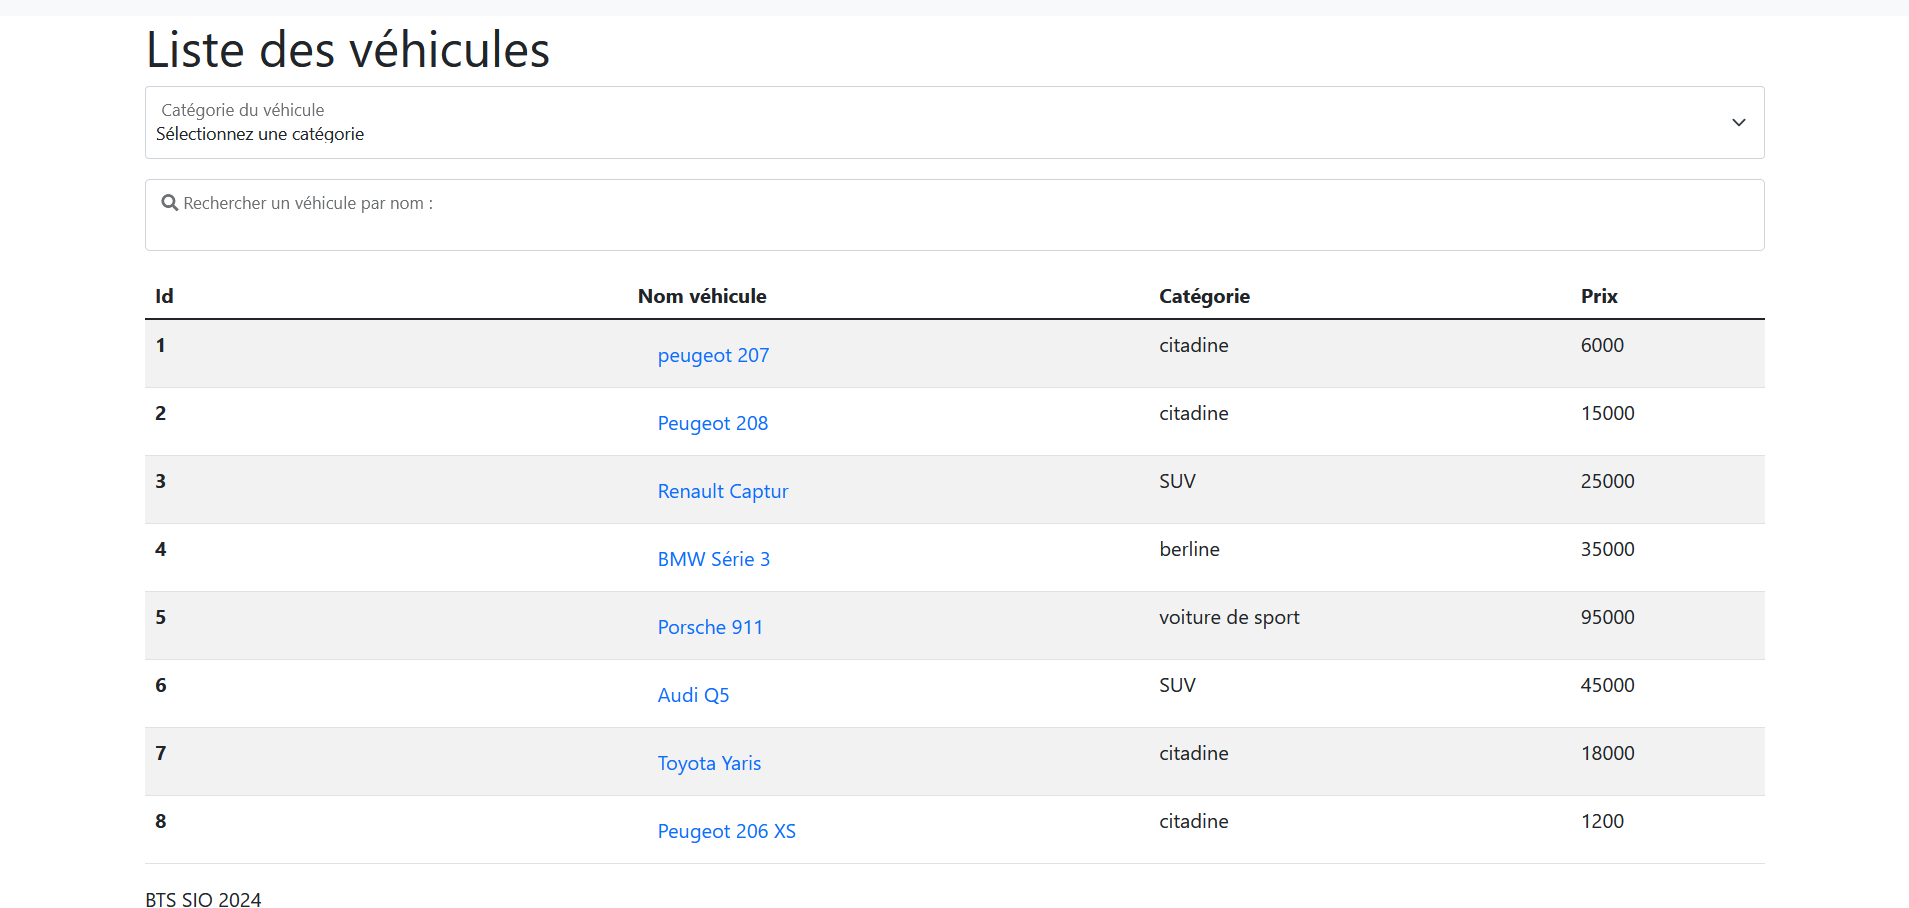1909x908 pixels.
Task: Select price 15000 in Peugeot 208 row
Action: click(x=1607, y=413)
